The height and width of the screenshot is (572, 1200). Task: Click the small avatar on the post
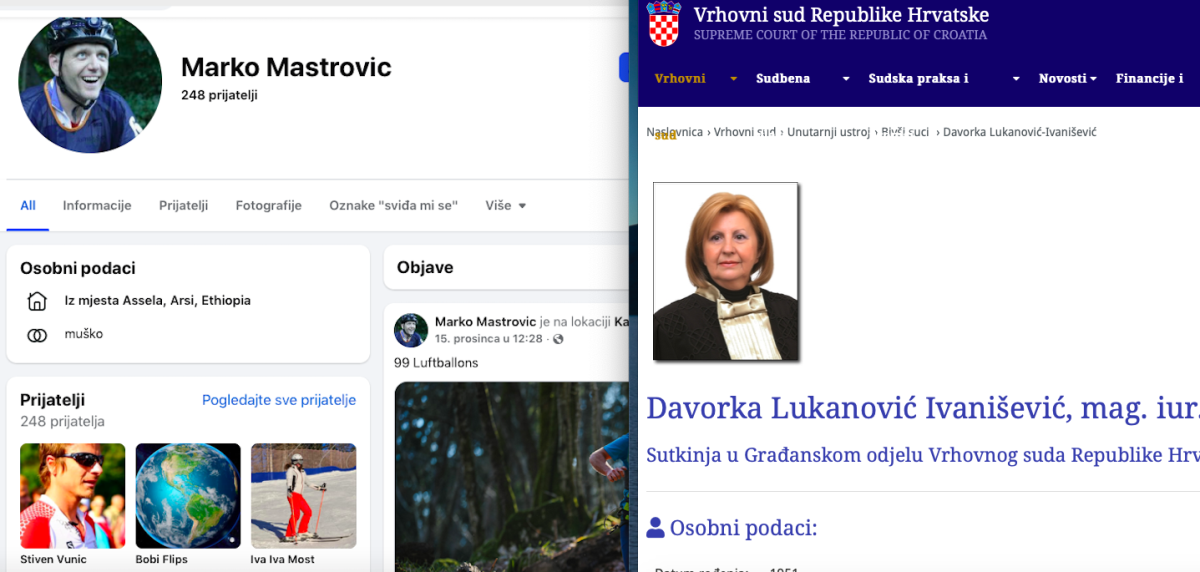(x=411, y=330)
